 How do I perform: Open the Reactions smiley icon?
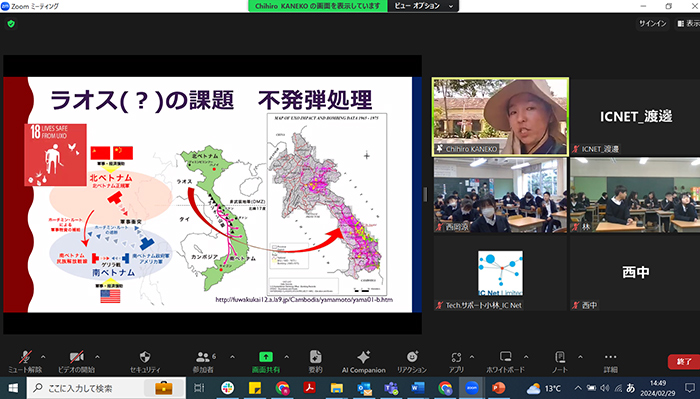(412, 357)
